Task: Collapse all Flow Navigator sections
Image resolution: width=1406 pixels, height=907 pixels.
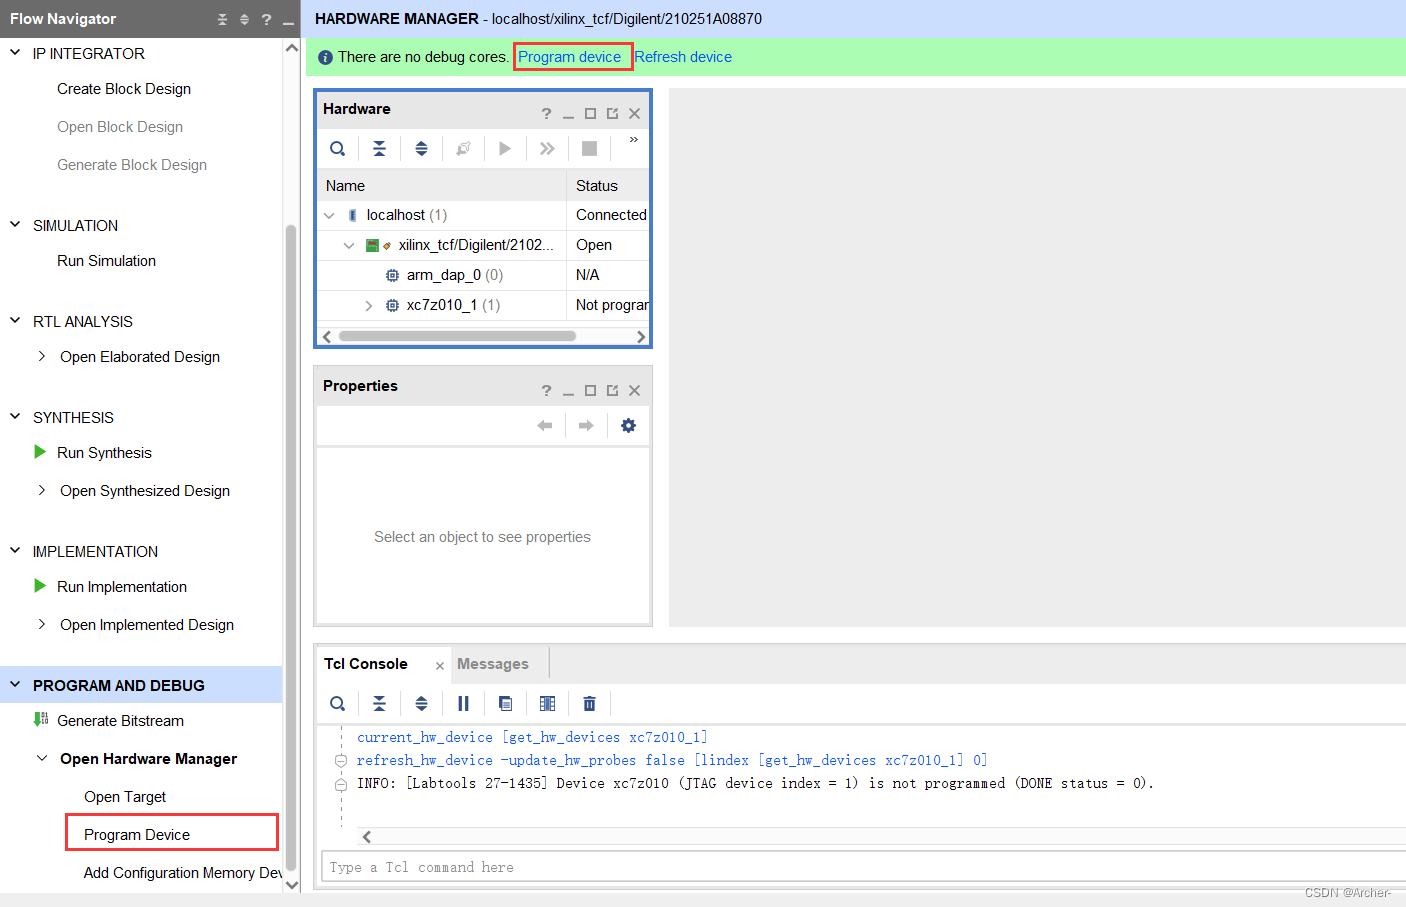Action: (222, 19)
